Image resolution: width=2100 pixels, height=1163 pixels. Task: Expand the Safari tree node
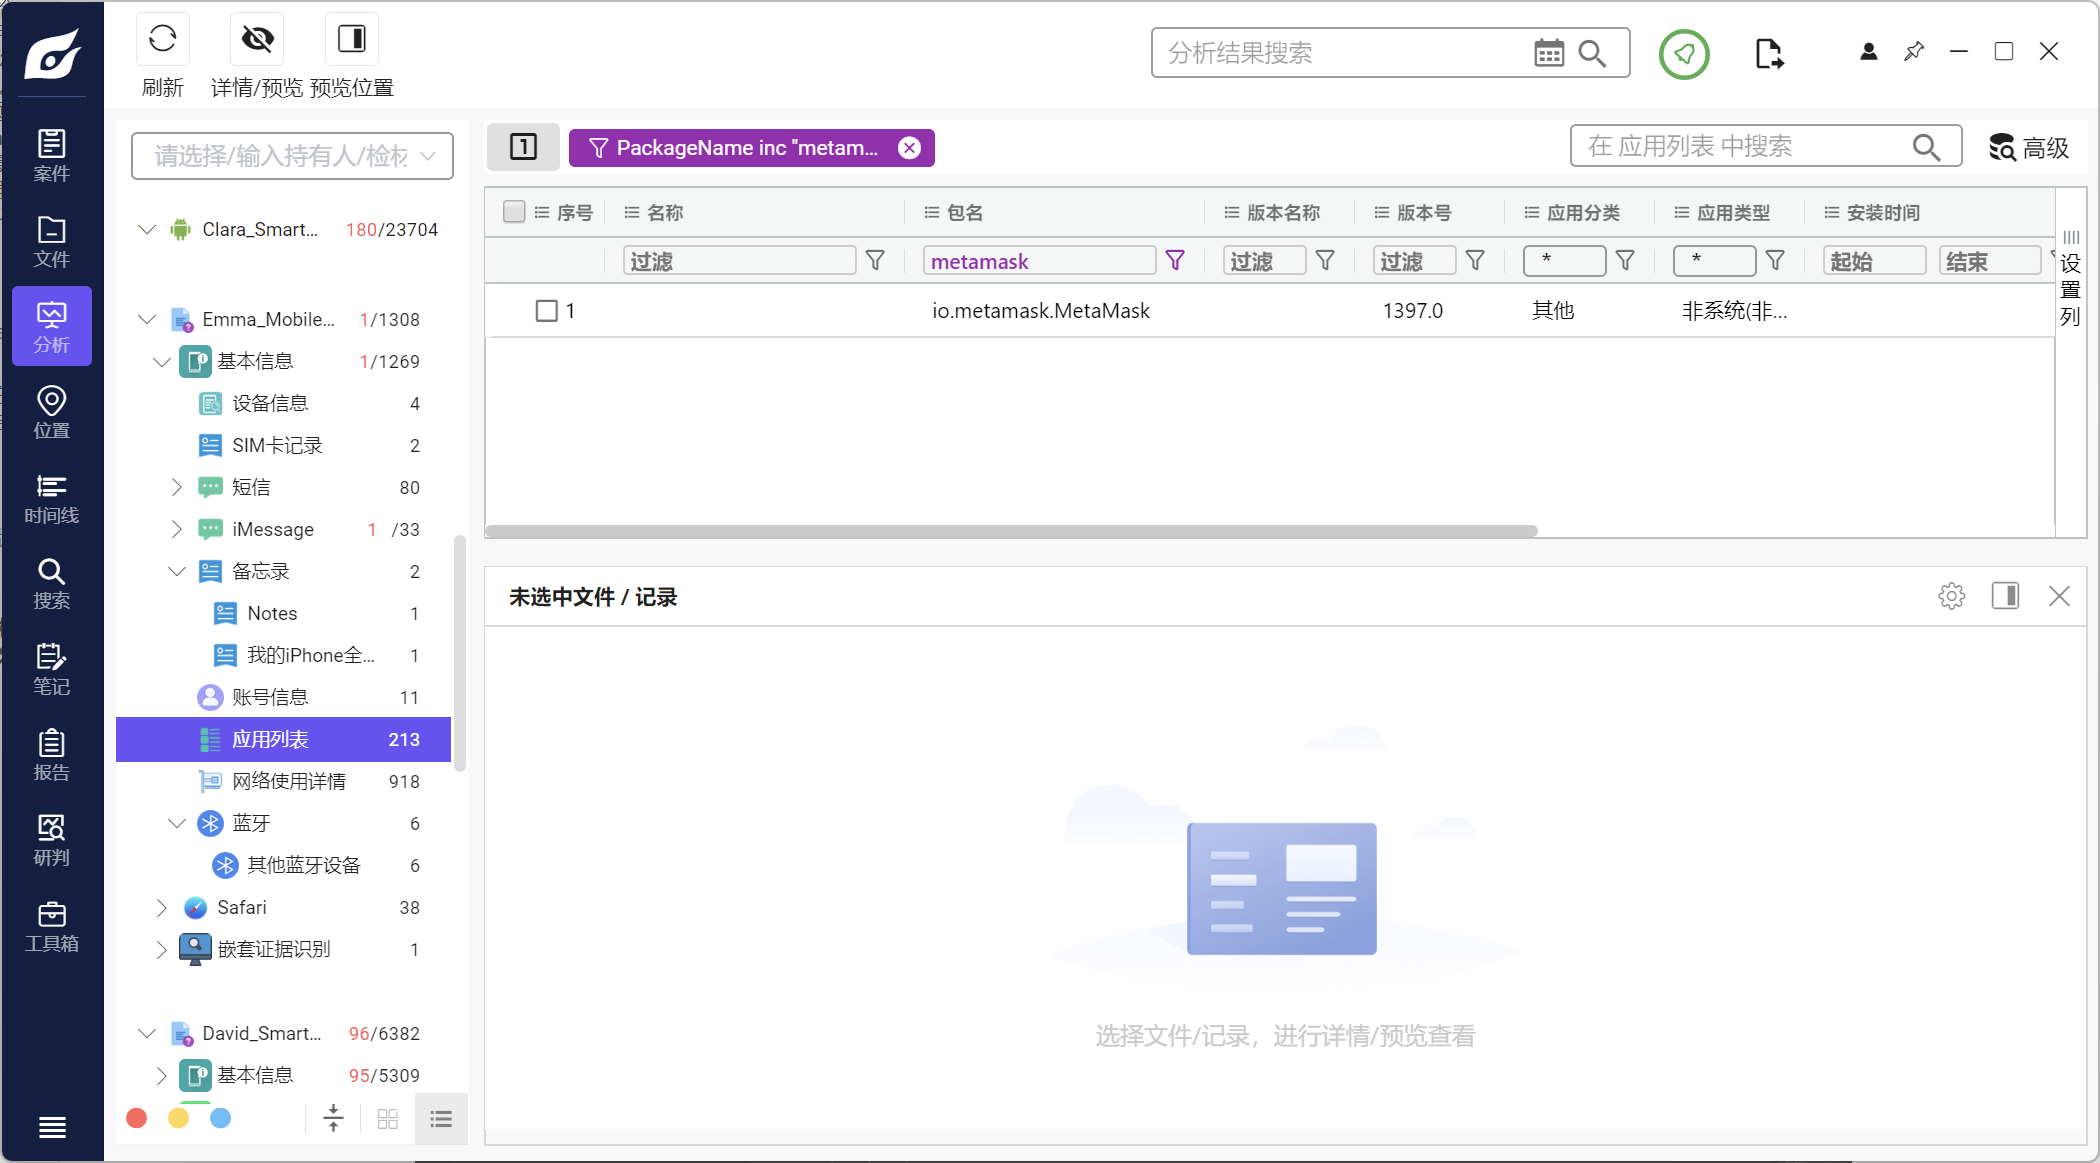(162, 907)
